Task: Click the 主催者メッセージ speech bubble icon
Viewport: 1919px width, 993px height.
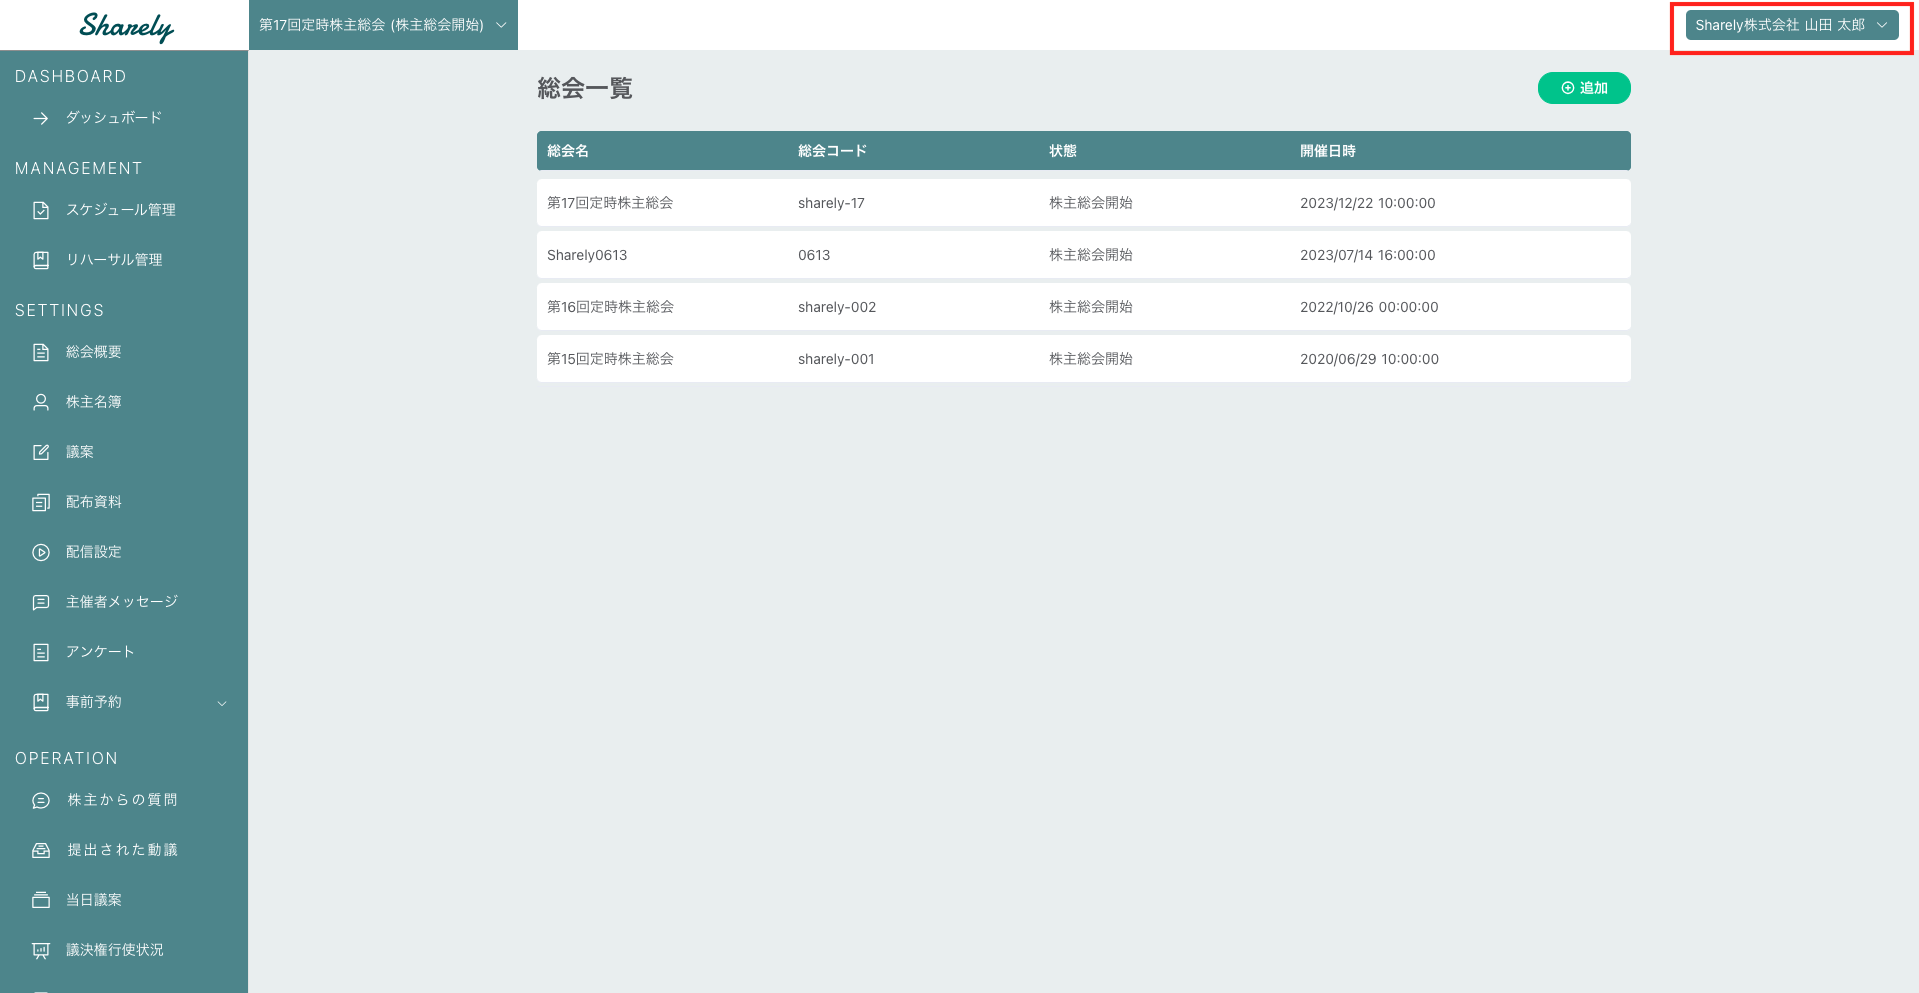Action: coord(41,602)
